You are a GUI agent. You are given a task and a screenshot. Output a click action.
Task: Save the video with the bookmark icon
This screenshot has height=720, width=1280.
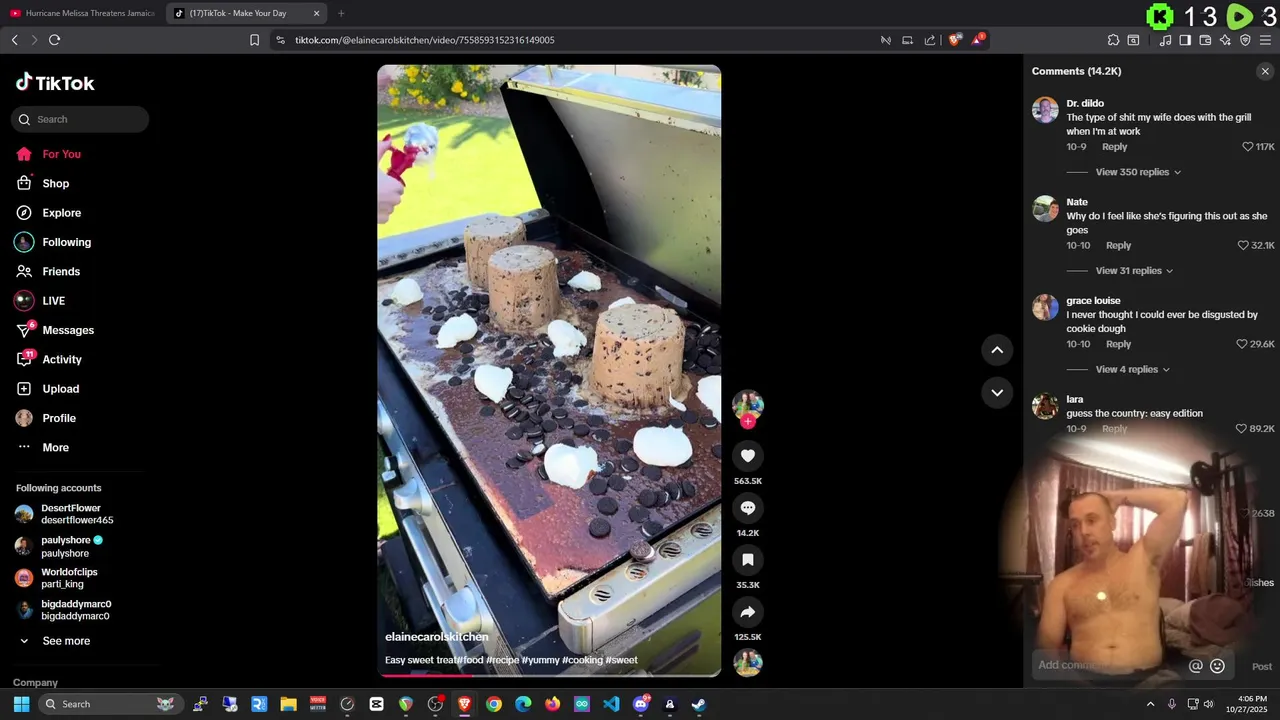pos(747,560)
